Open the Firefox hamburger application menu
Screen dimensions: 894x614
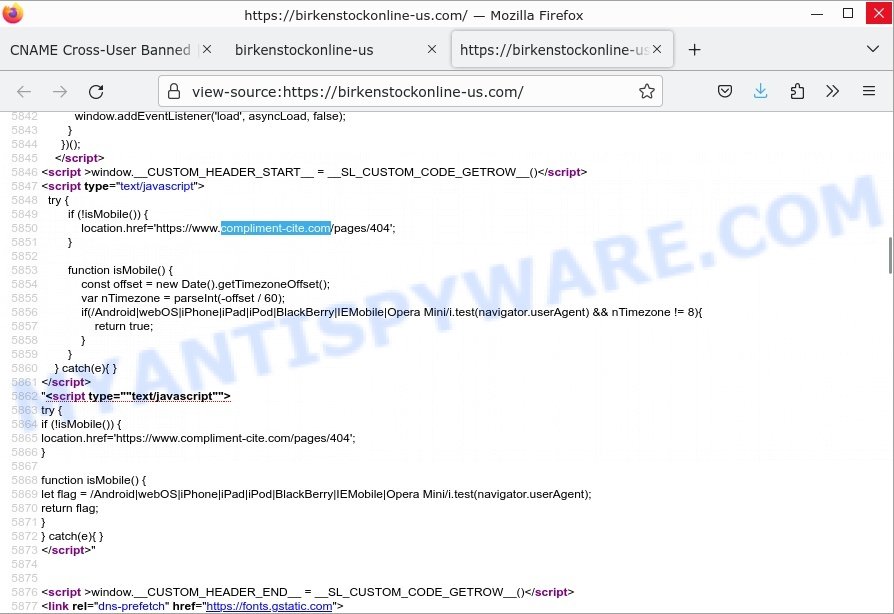pos(869,91)
